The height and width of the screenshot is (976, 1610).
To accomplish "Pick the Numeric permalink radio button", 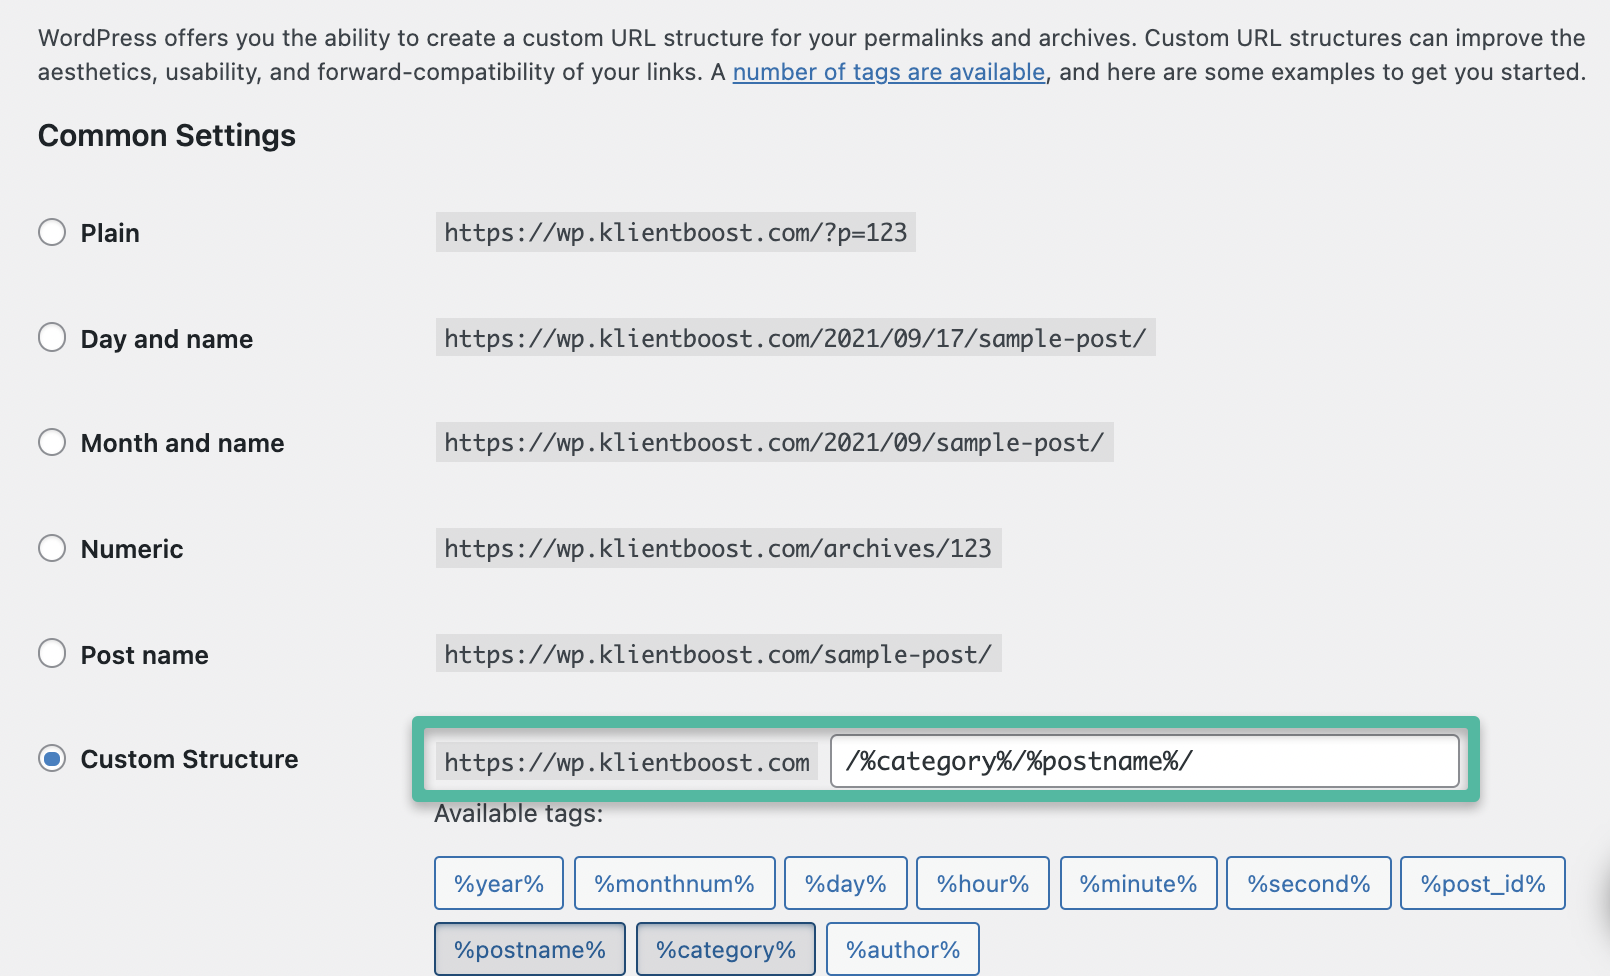I will click(52, 548).
